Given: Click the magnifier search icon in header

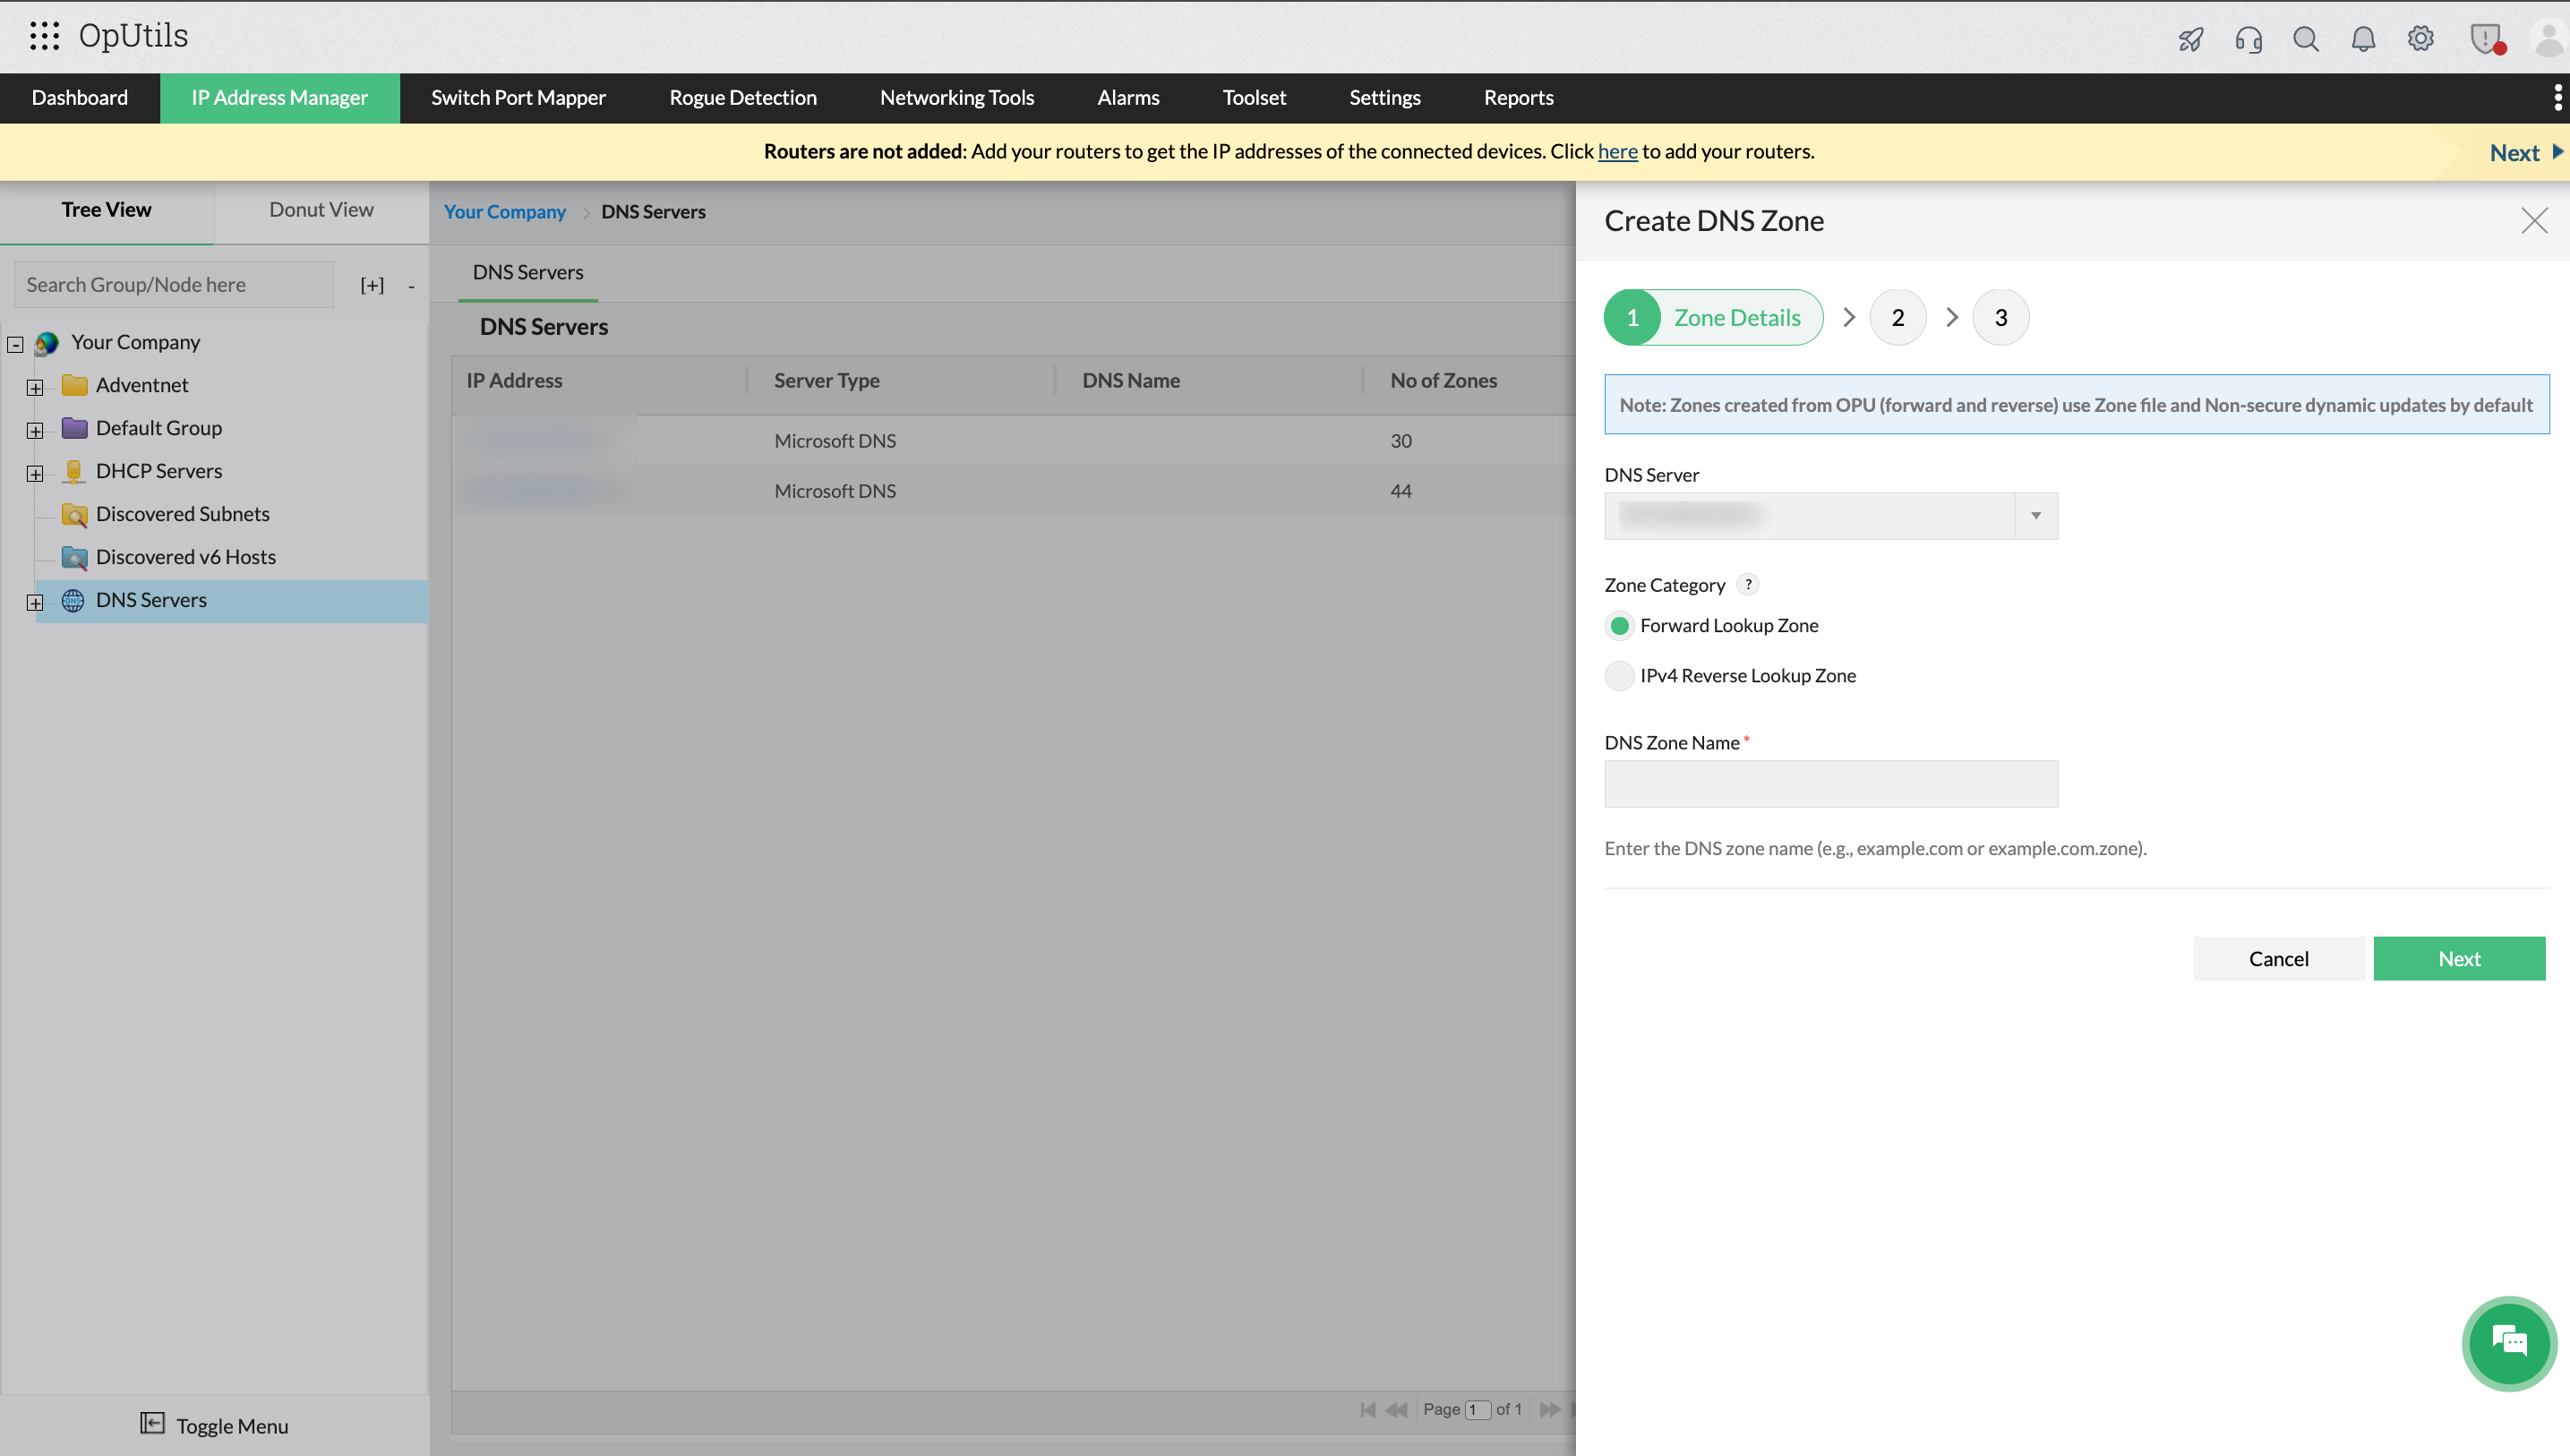Looking at the screenshot, I should point(2305,39).
